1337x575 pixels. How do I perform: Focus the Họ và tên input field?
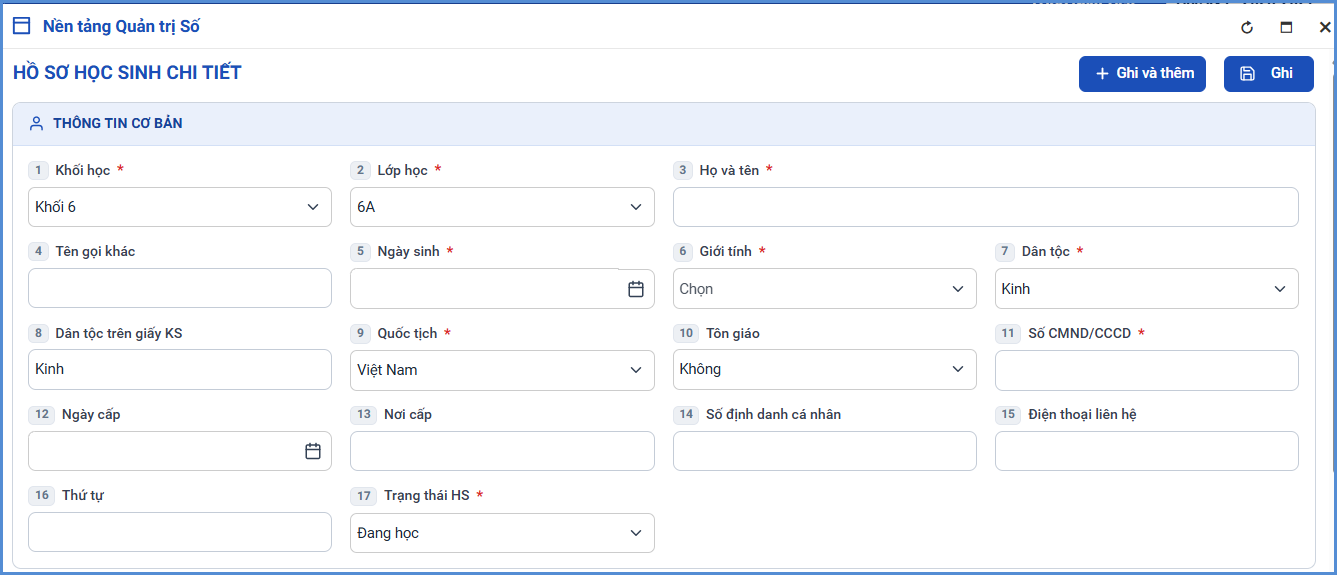986,207
